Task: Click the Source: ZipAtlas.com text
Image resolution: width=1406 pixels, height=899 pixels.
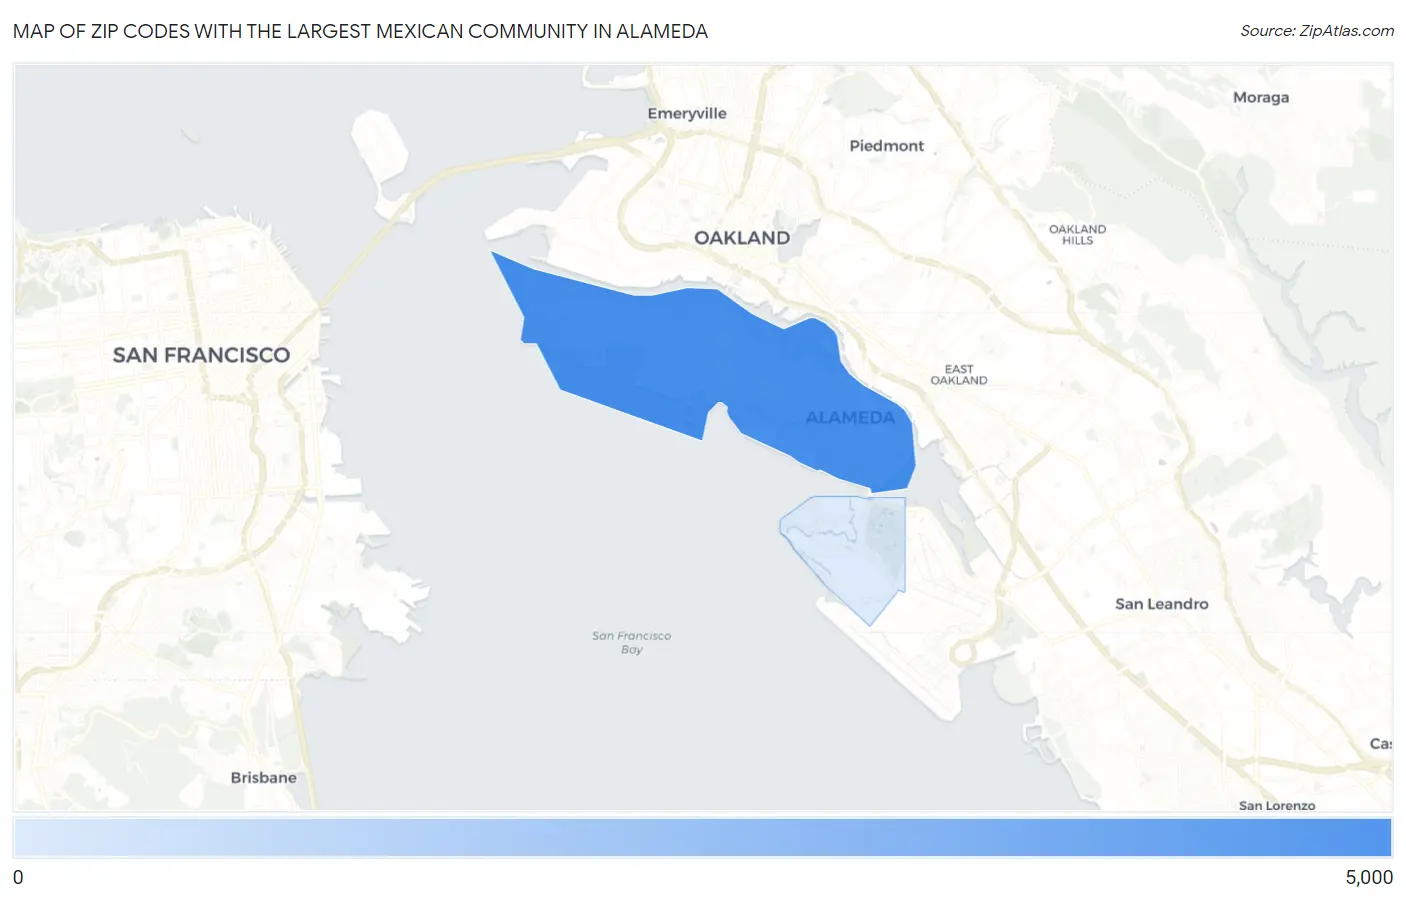Action: (x=1317, y=31)
